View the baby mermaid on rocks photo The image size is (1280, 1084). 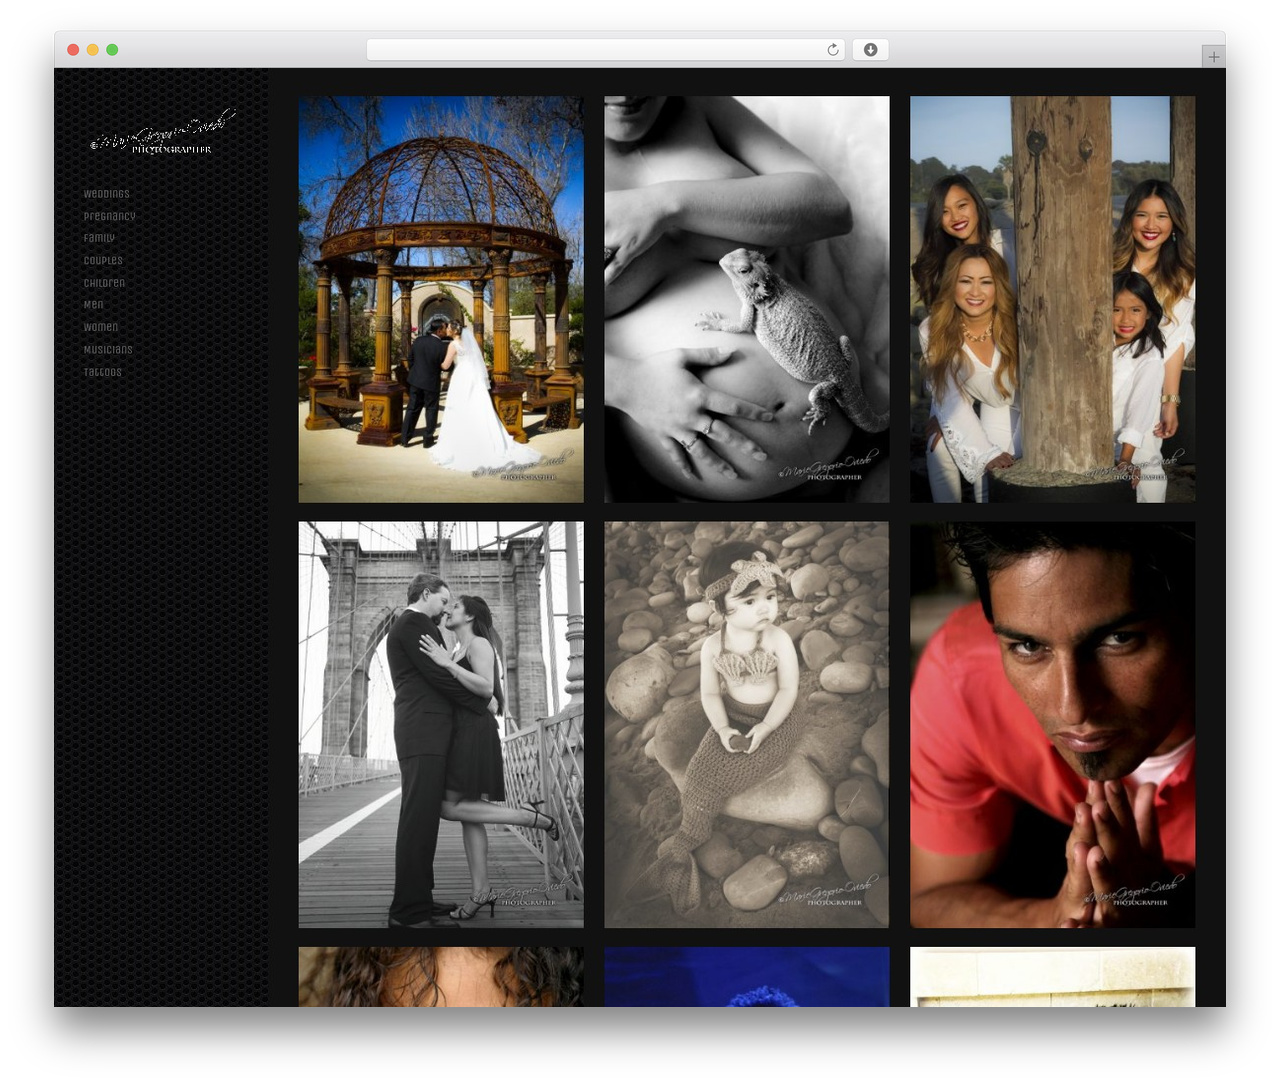point(747,725)
